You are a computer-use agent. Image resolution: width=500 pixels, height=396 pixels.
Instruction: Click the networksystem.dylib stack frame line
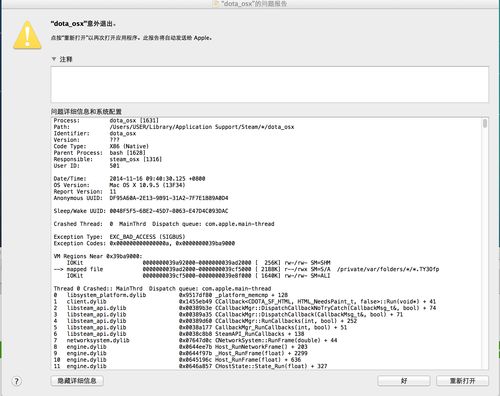point(195,340)
